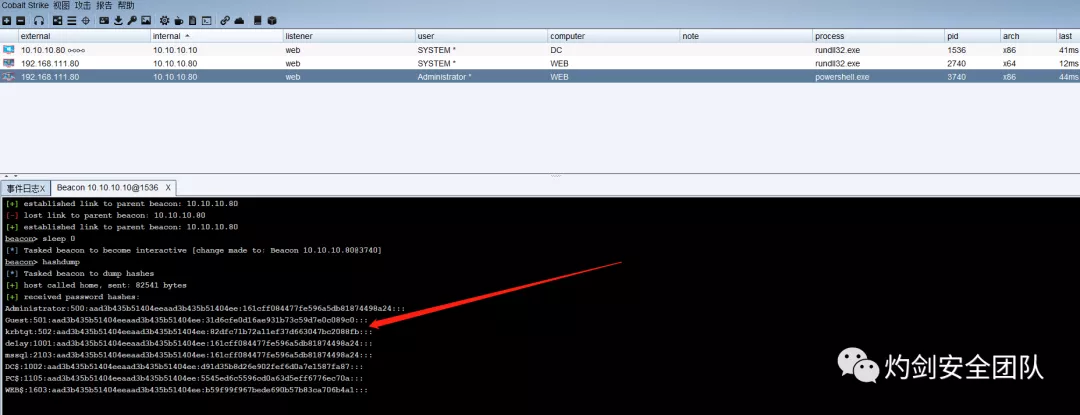
Task: Click the session icon for rundll32.exe pid 2740
Action: pos(8,63)
